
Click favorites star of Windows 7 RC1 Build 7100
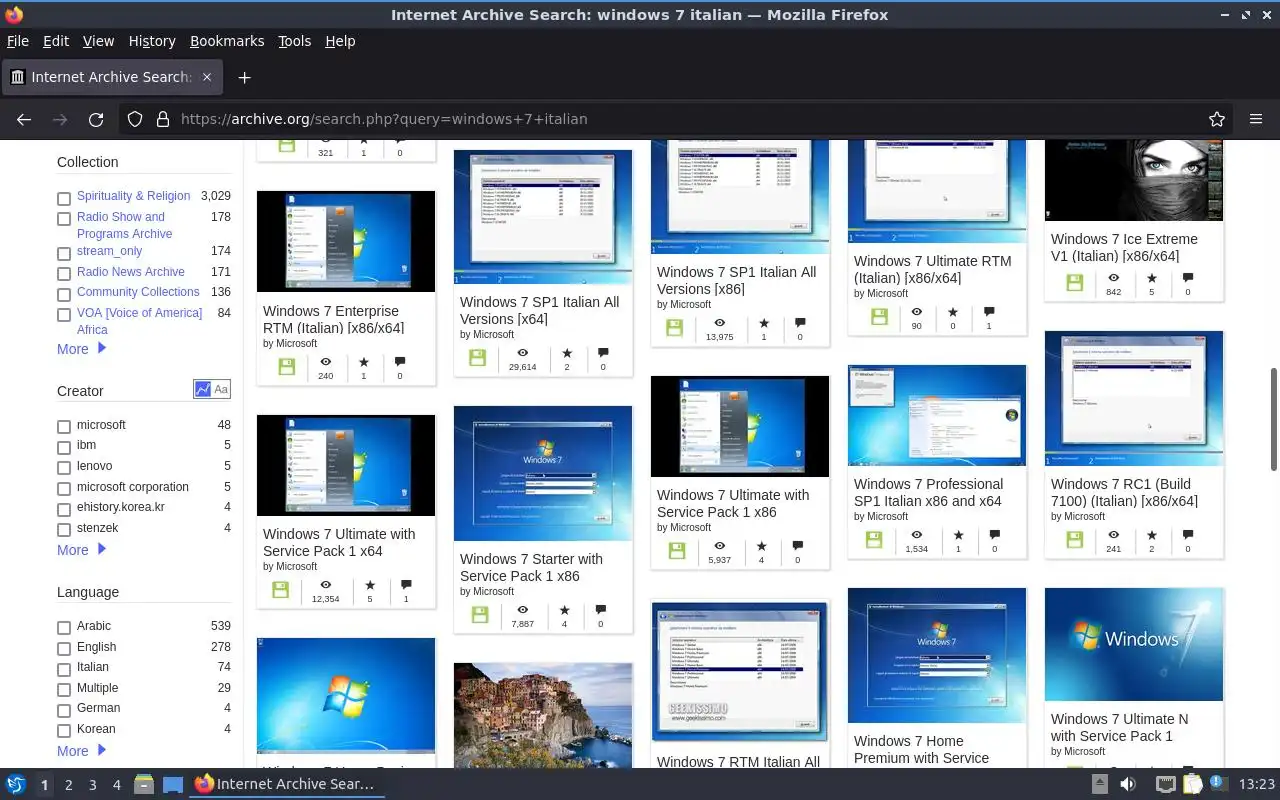click(x=1151, y=535)
